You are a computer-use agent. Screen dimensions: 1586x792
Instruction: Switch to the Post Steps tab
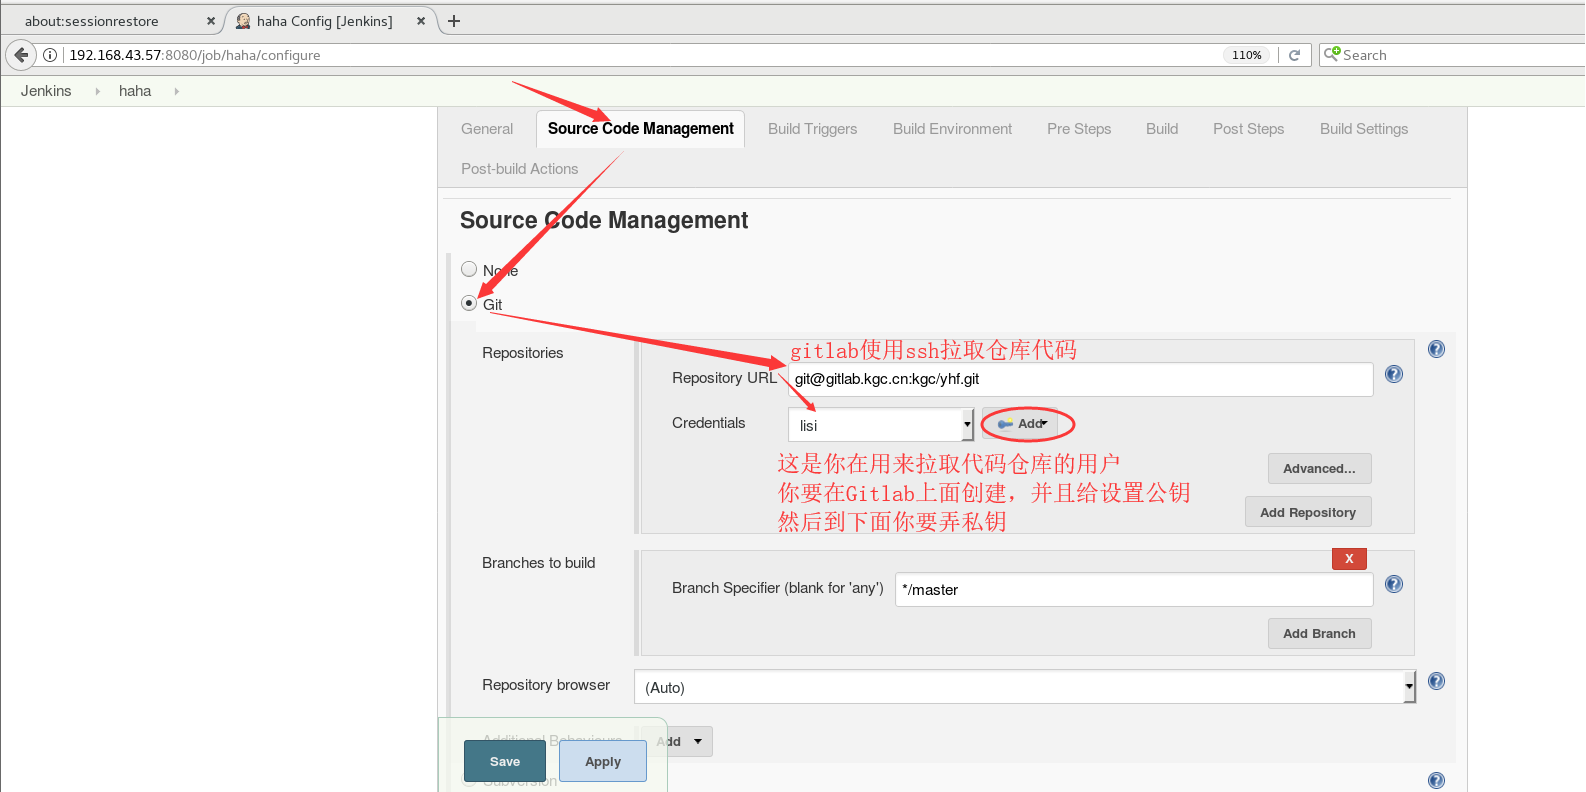tap(1248, 129)
